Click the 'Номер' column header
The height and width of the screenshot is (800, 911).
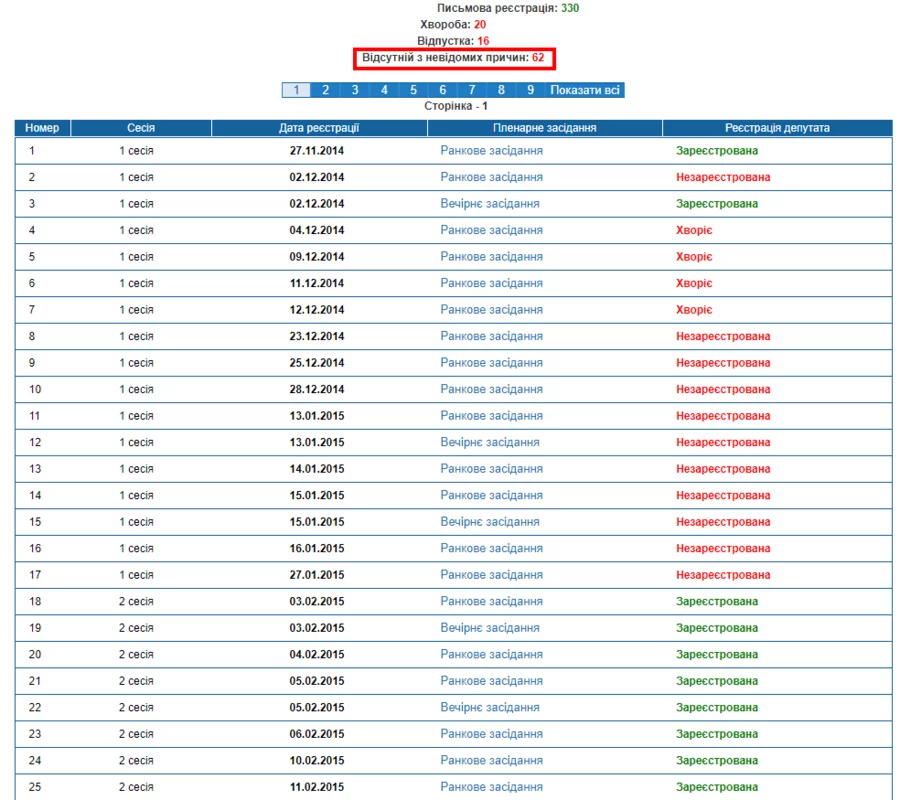pyautogui.click(x=42, y=128)
